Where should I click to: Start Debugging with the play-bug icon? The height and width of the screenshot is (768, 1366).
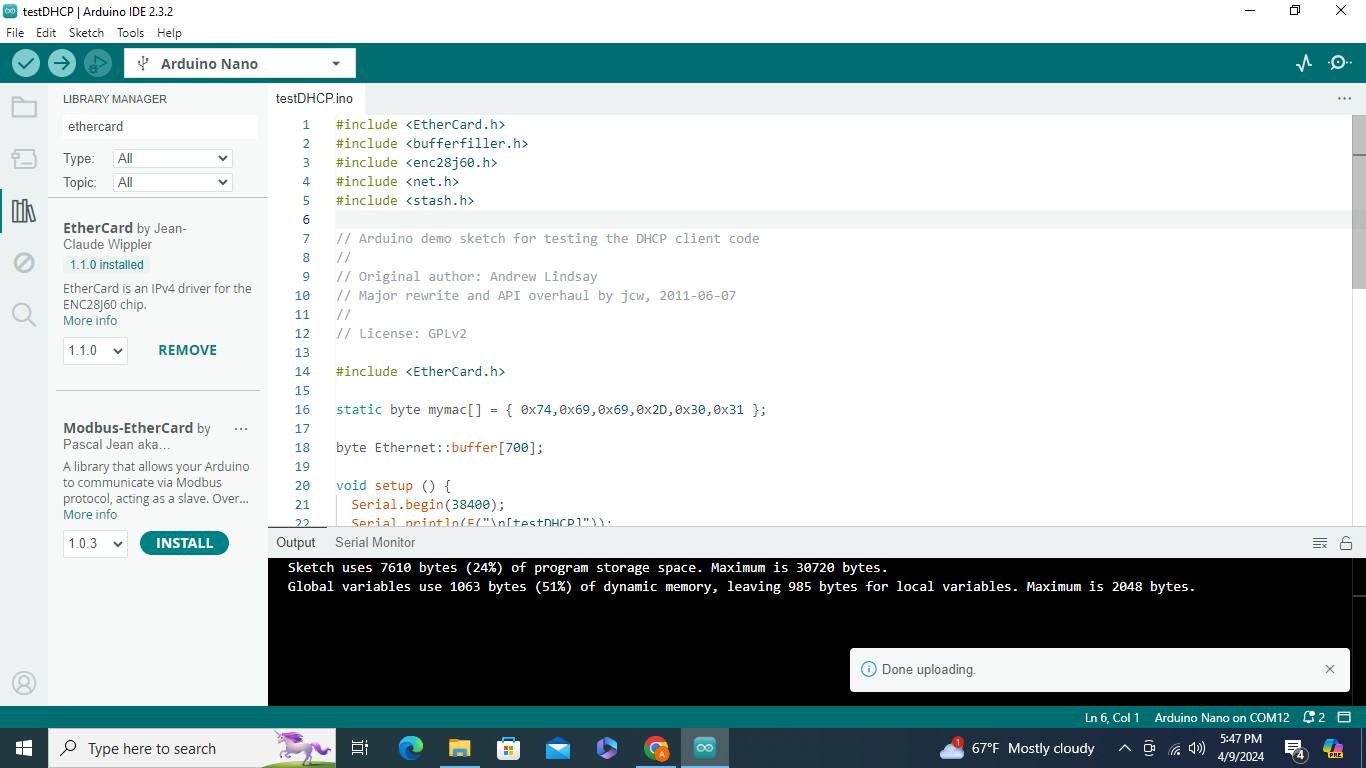[97, 63]
